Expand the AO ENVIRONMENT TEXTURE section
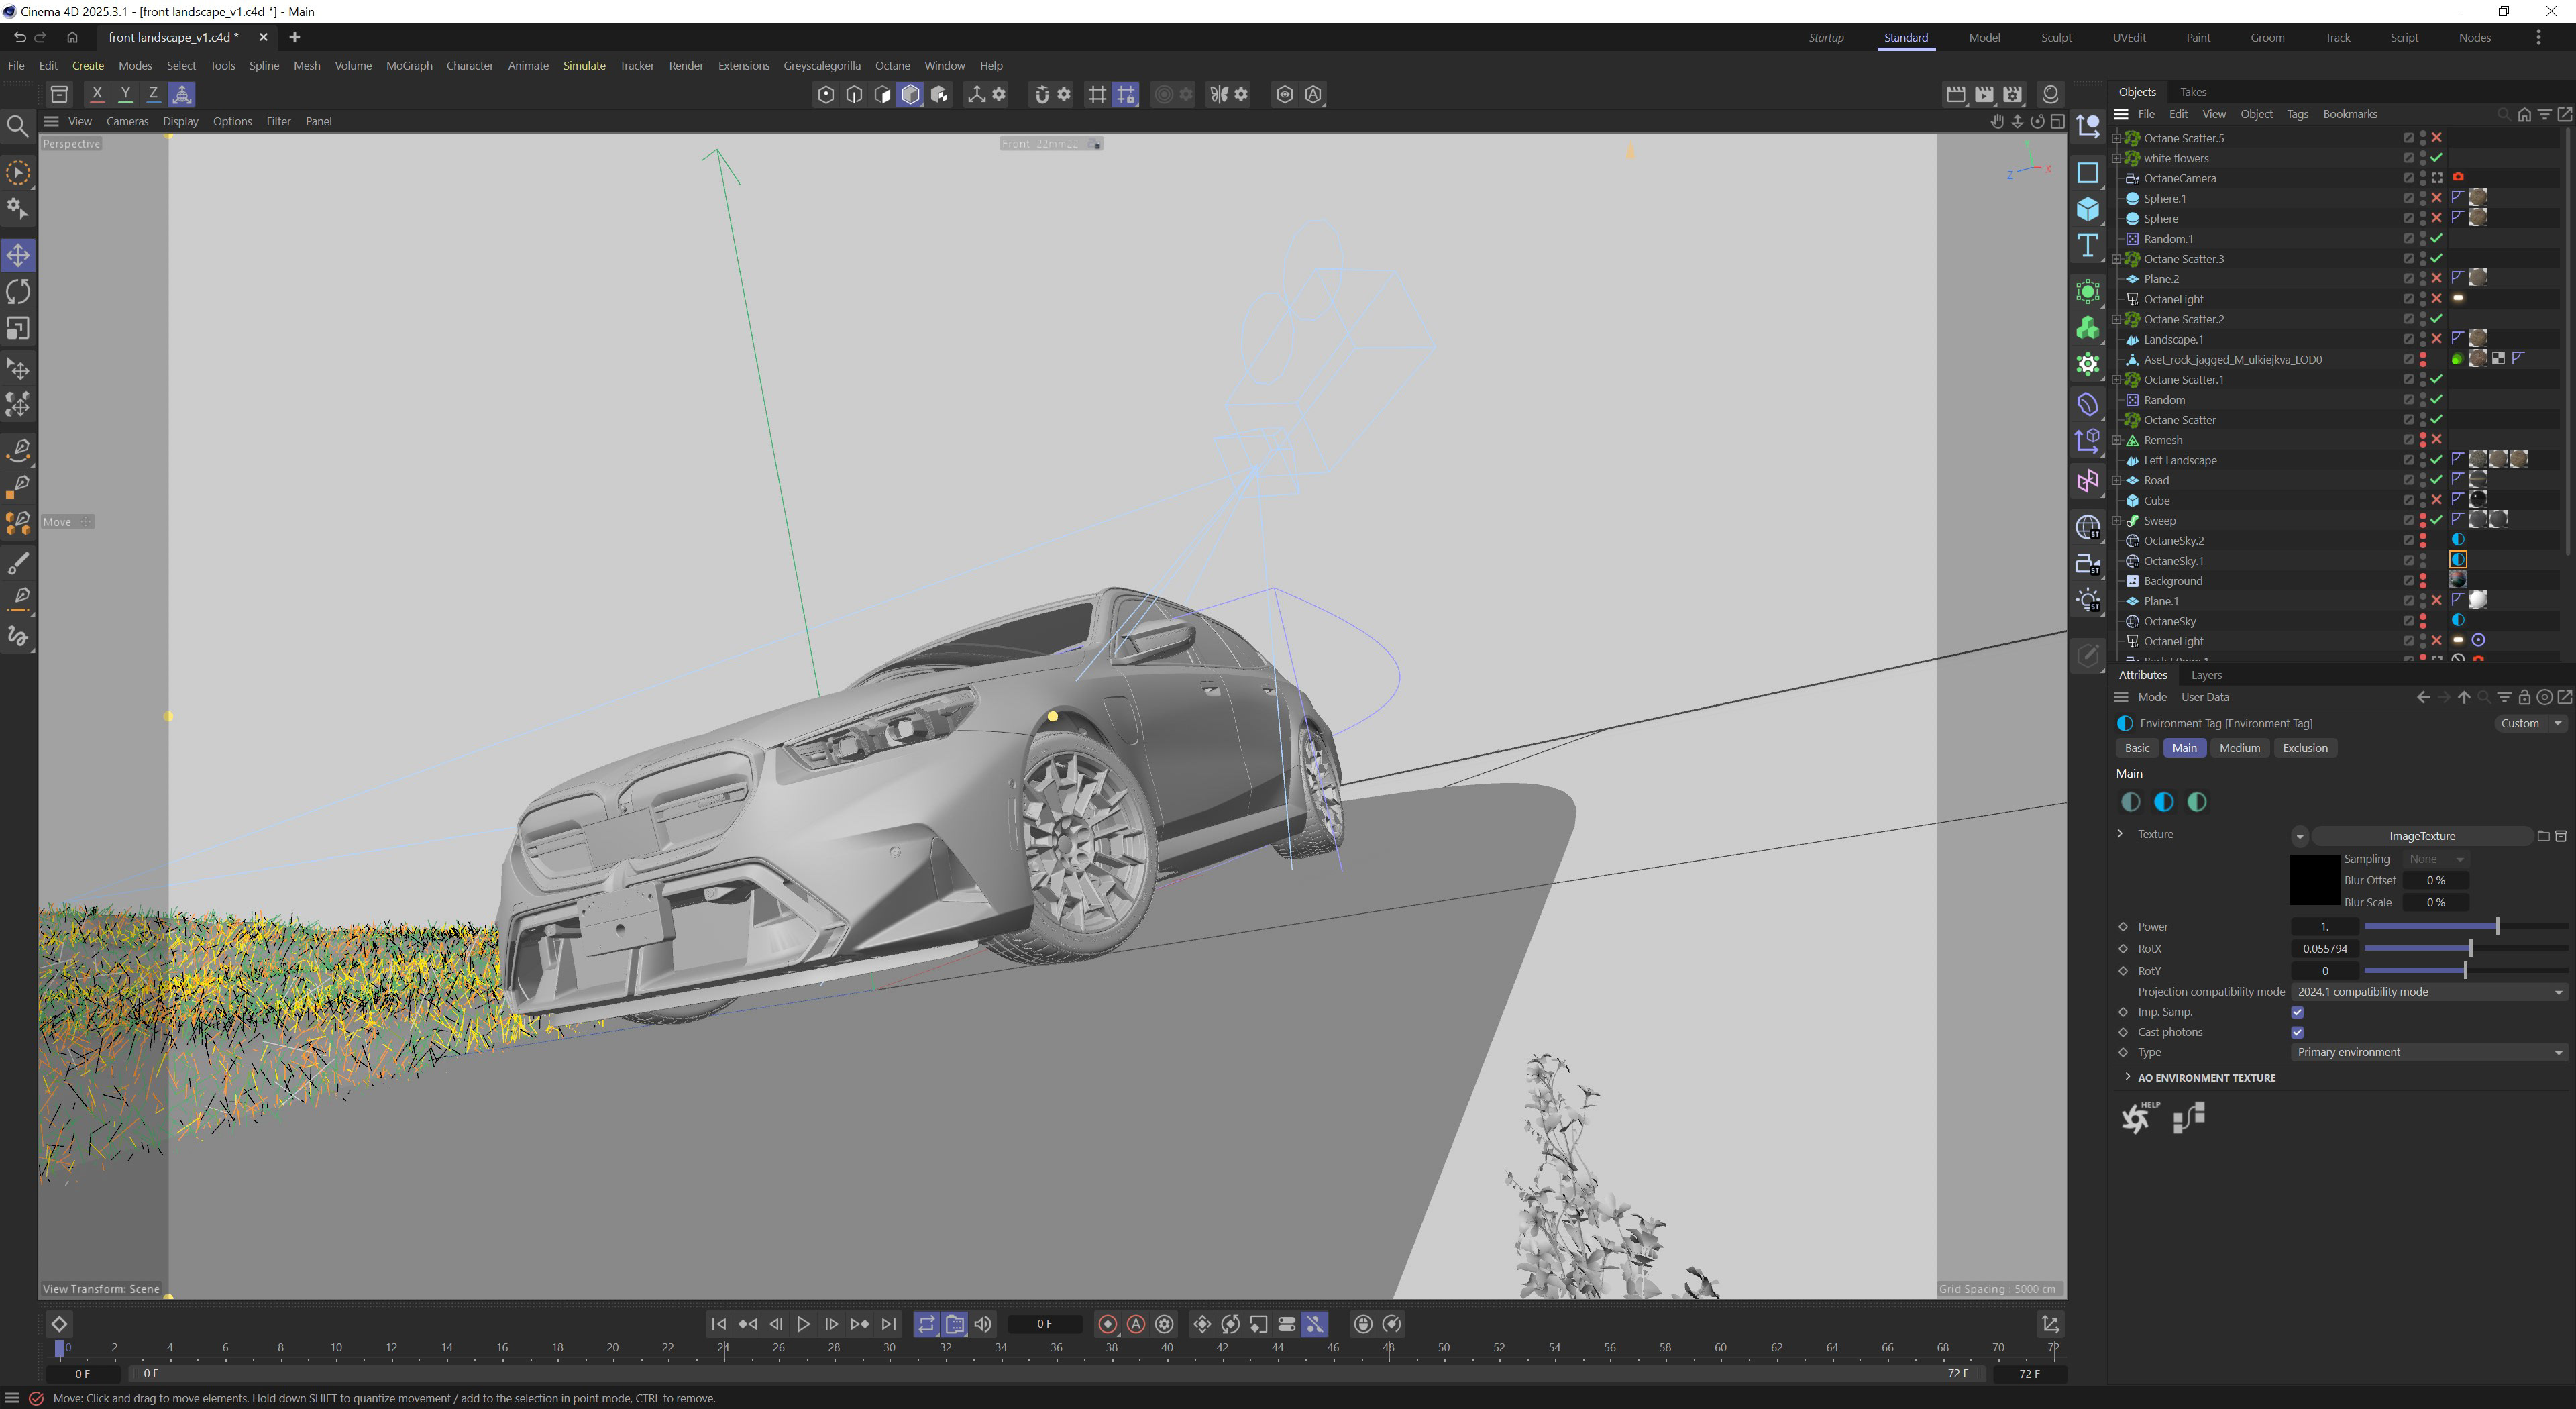The height and width of the screenshot is (1409, 2576). tap(2127, 1077)
